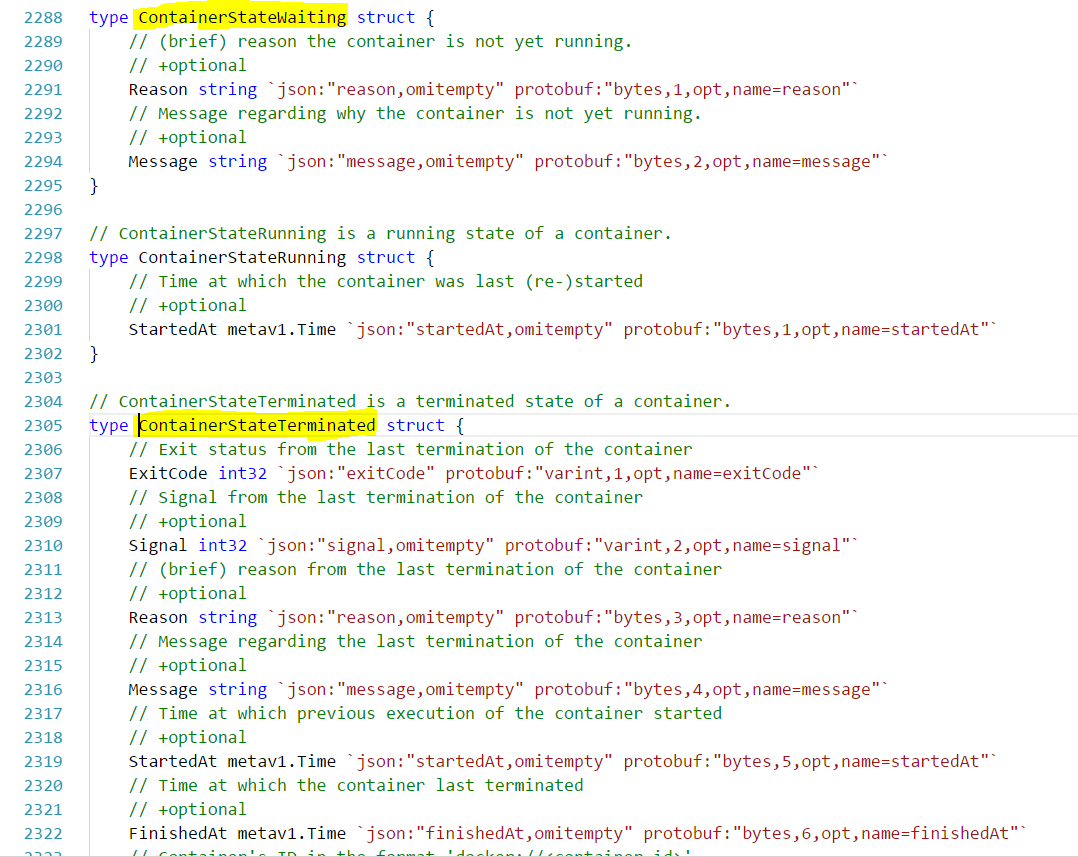Click int32 type on the Signal line

click(223, 546)
